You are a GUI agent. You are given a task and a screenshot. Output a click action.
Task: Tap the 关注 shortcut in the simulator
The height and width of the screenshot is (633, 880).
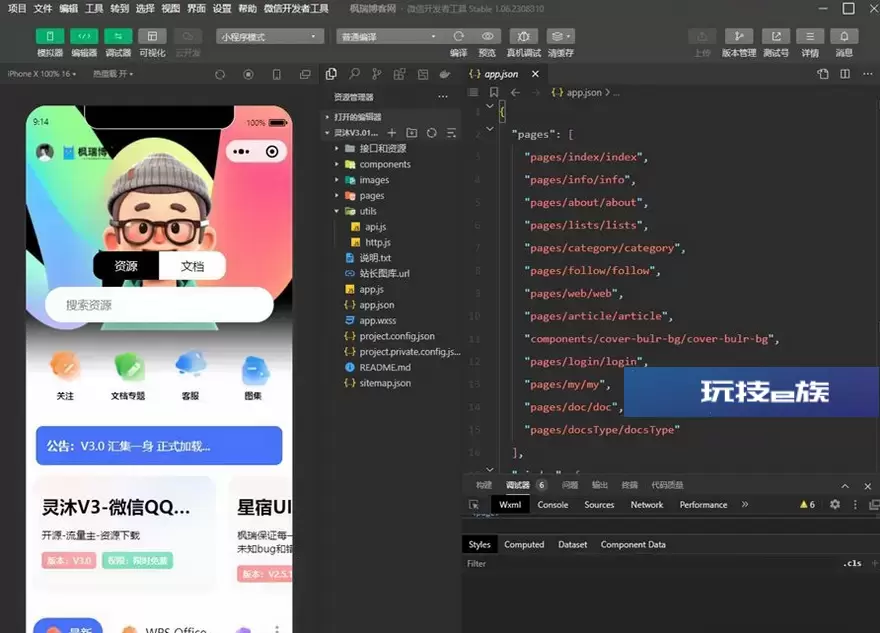(65, 375)
